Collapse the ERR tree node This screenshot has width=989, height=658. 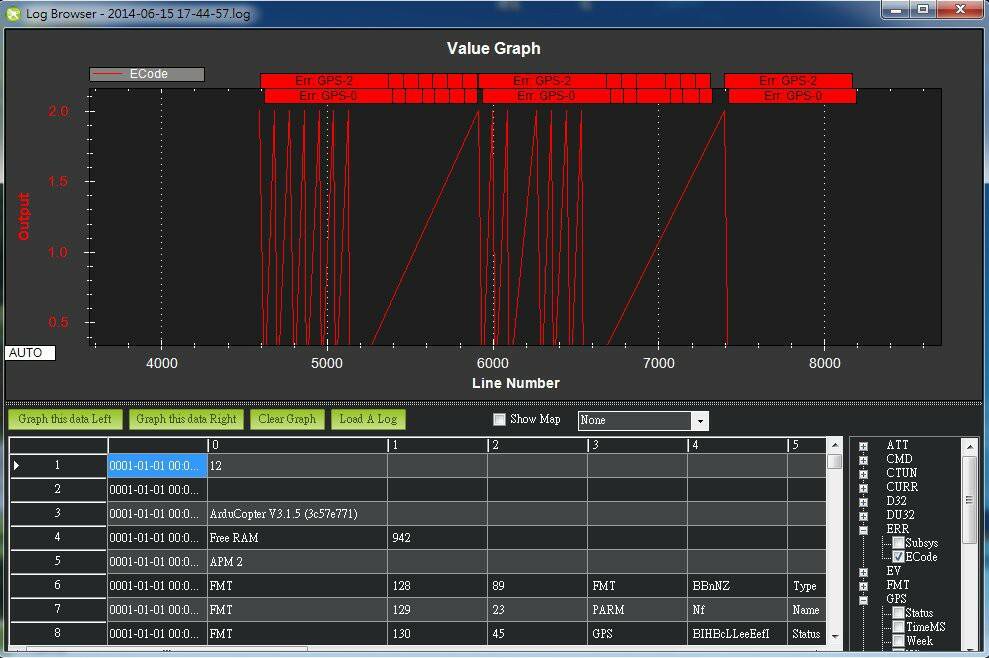[x=863, y=530]
